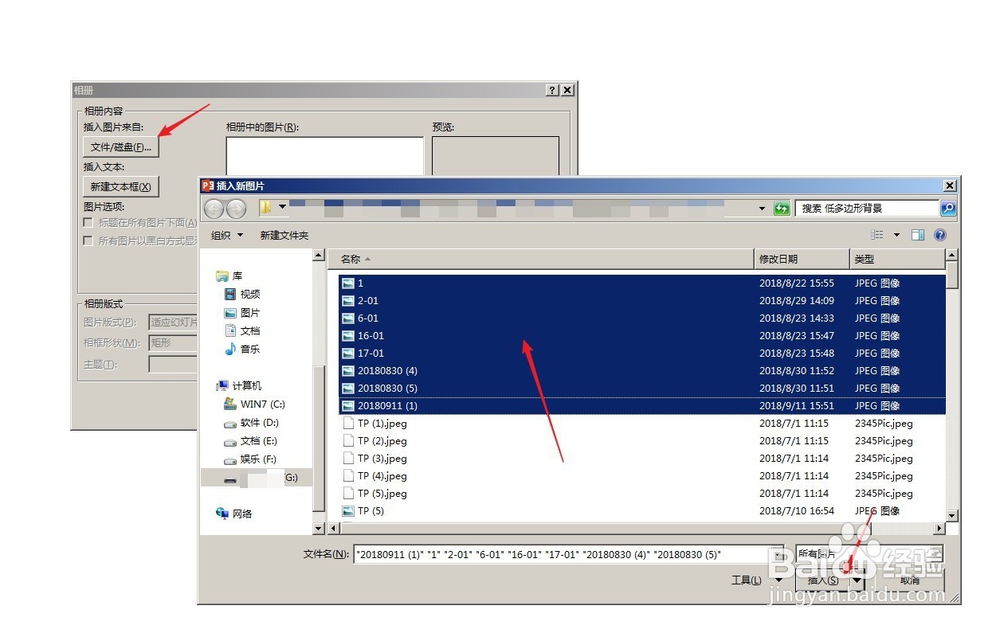Select 计算机 in navigation pane
This screenshot has width=1000, height=629.
click(239, 385)
